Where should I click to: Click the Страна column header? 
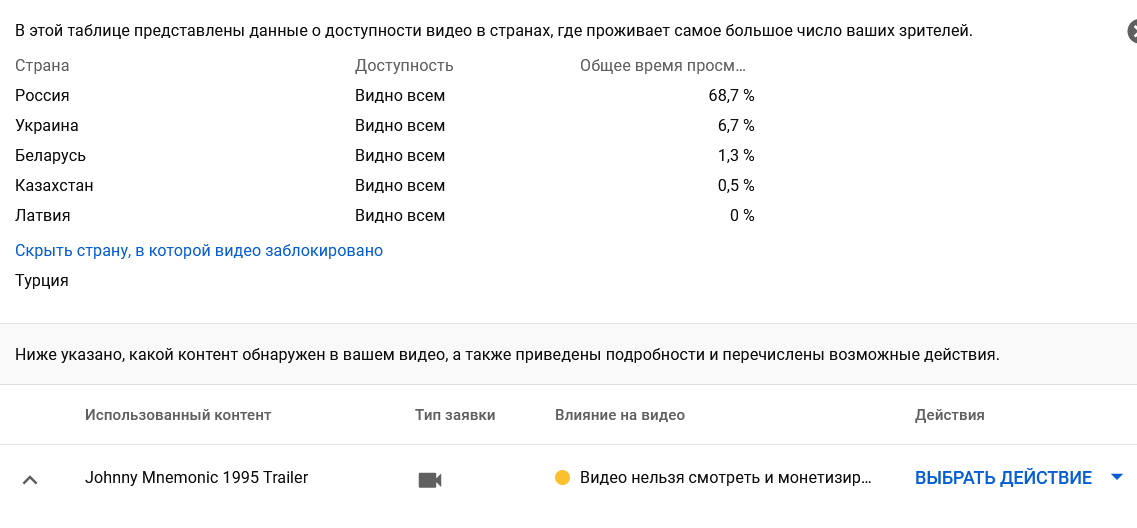click(42, 66)
